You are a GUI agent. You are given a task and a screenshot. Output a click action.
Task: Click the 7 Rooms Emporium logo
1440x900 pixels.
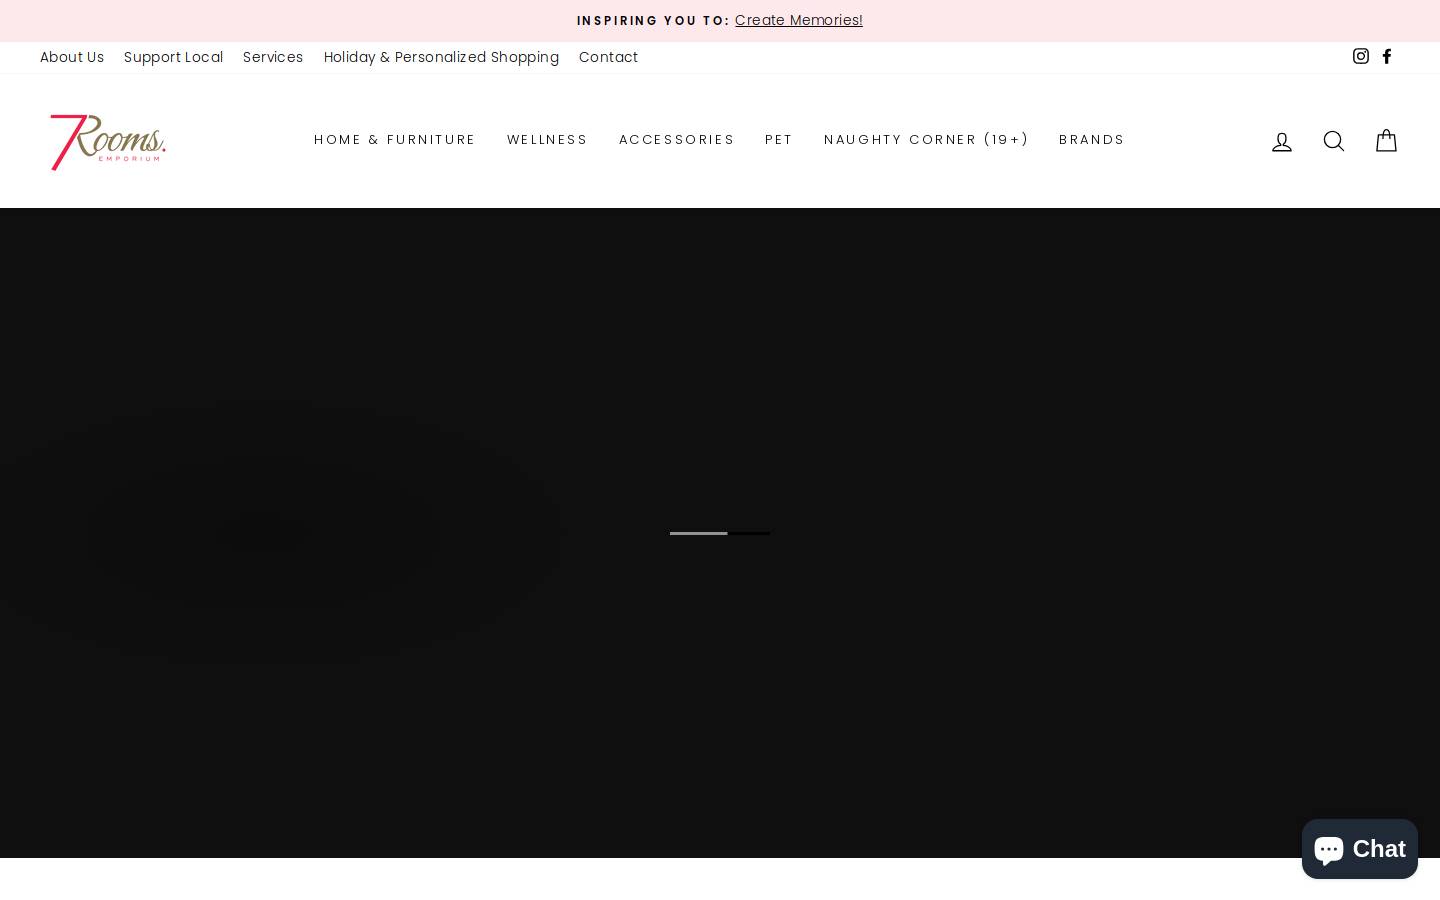tap(108, 141)
